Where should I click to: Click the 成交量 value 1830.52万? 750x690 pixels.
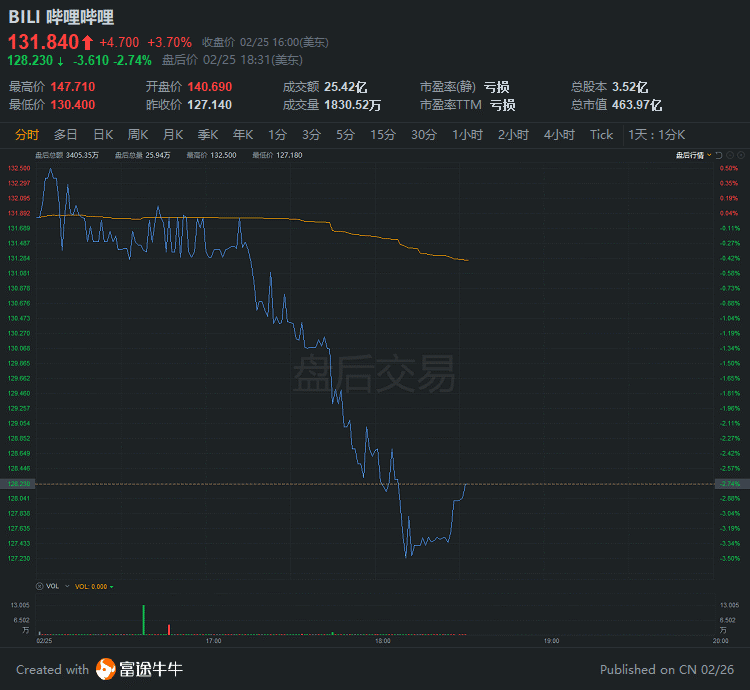[353, 105]
